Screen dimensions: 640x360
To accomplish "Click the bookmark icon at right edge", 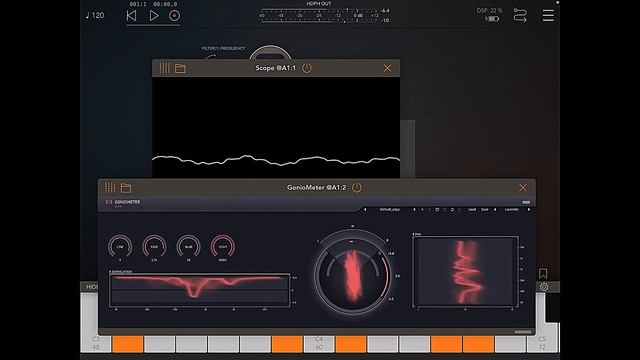I will (543, 273).
